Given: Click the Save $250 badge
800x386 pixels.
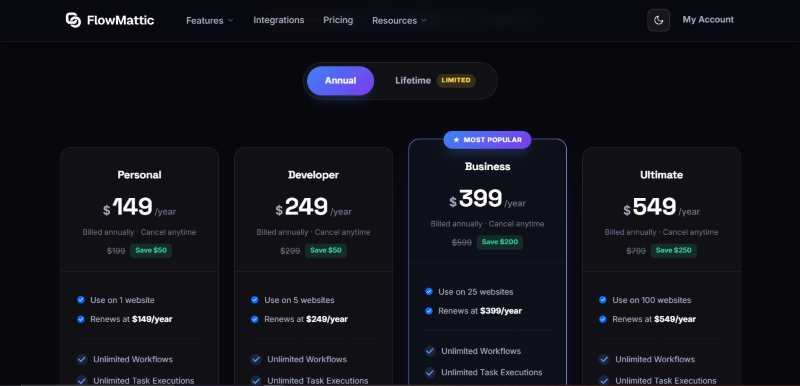Looking at the screenshot, I should 673,250.
